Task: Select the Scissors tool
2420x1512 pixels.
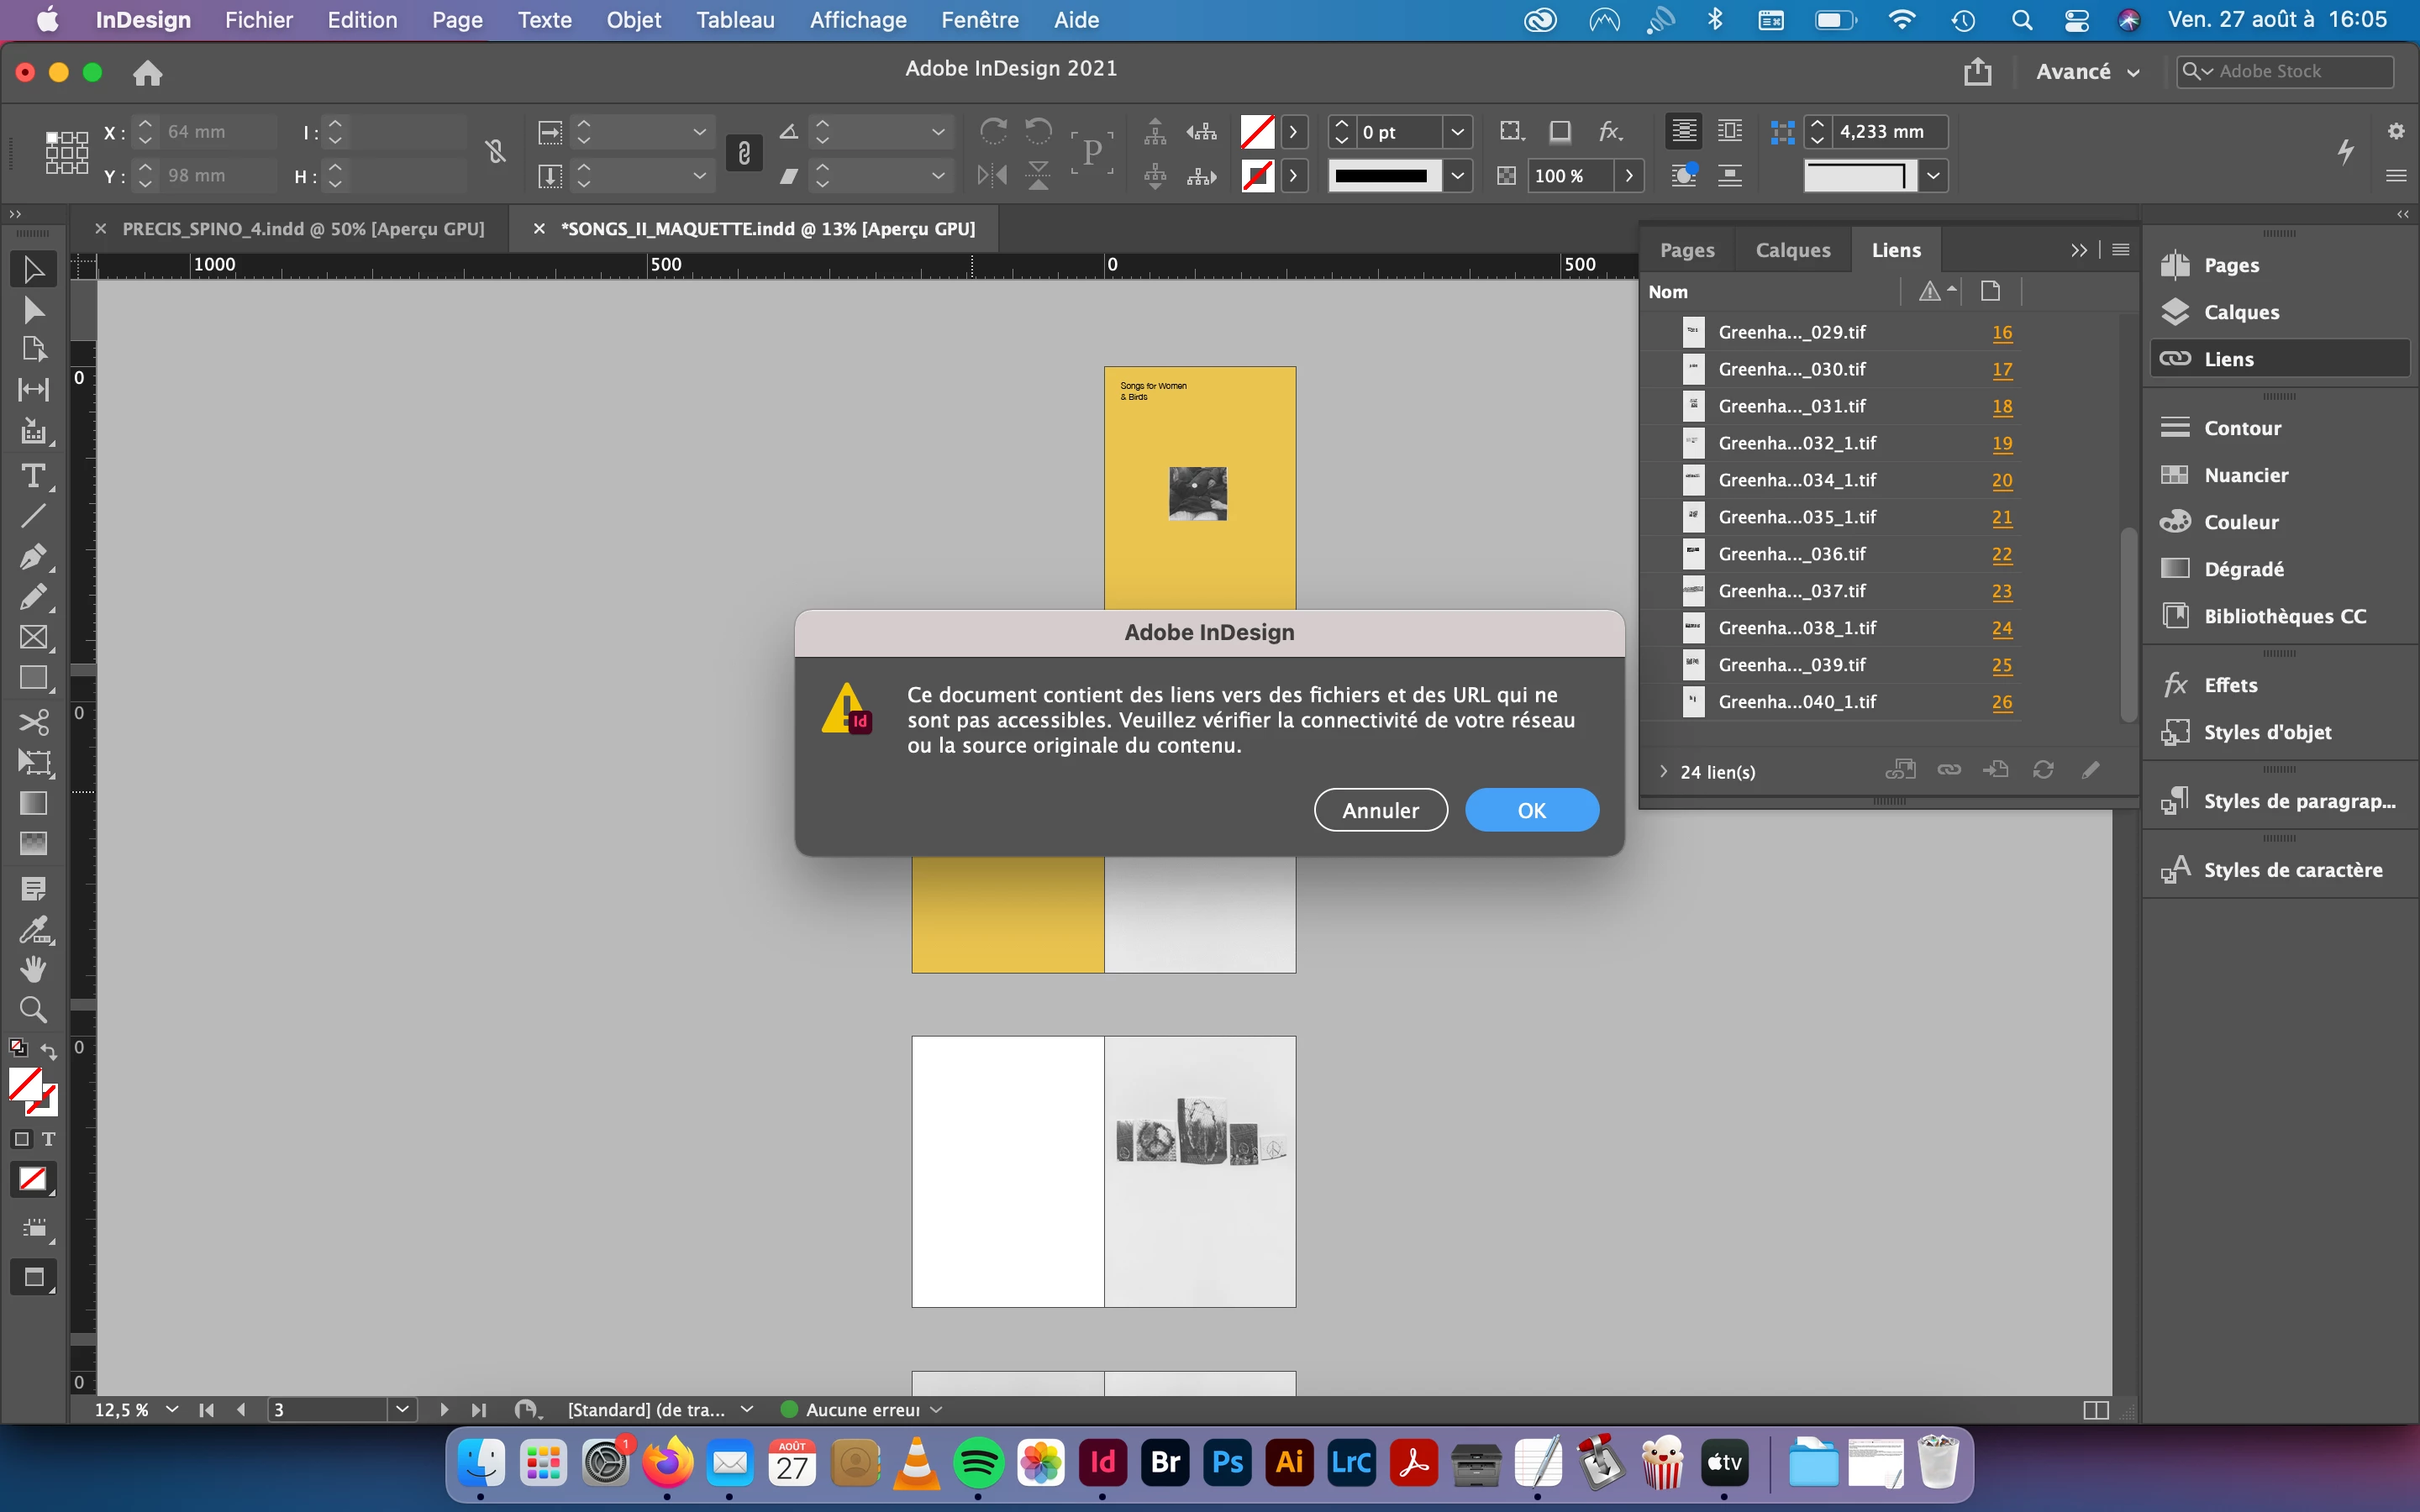Action: (33, 722)
